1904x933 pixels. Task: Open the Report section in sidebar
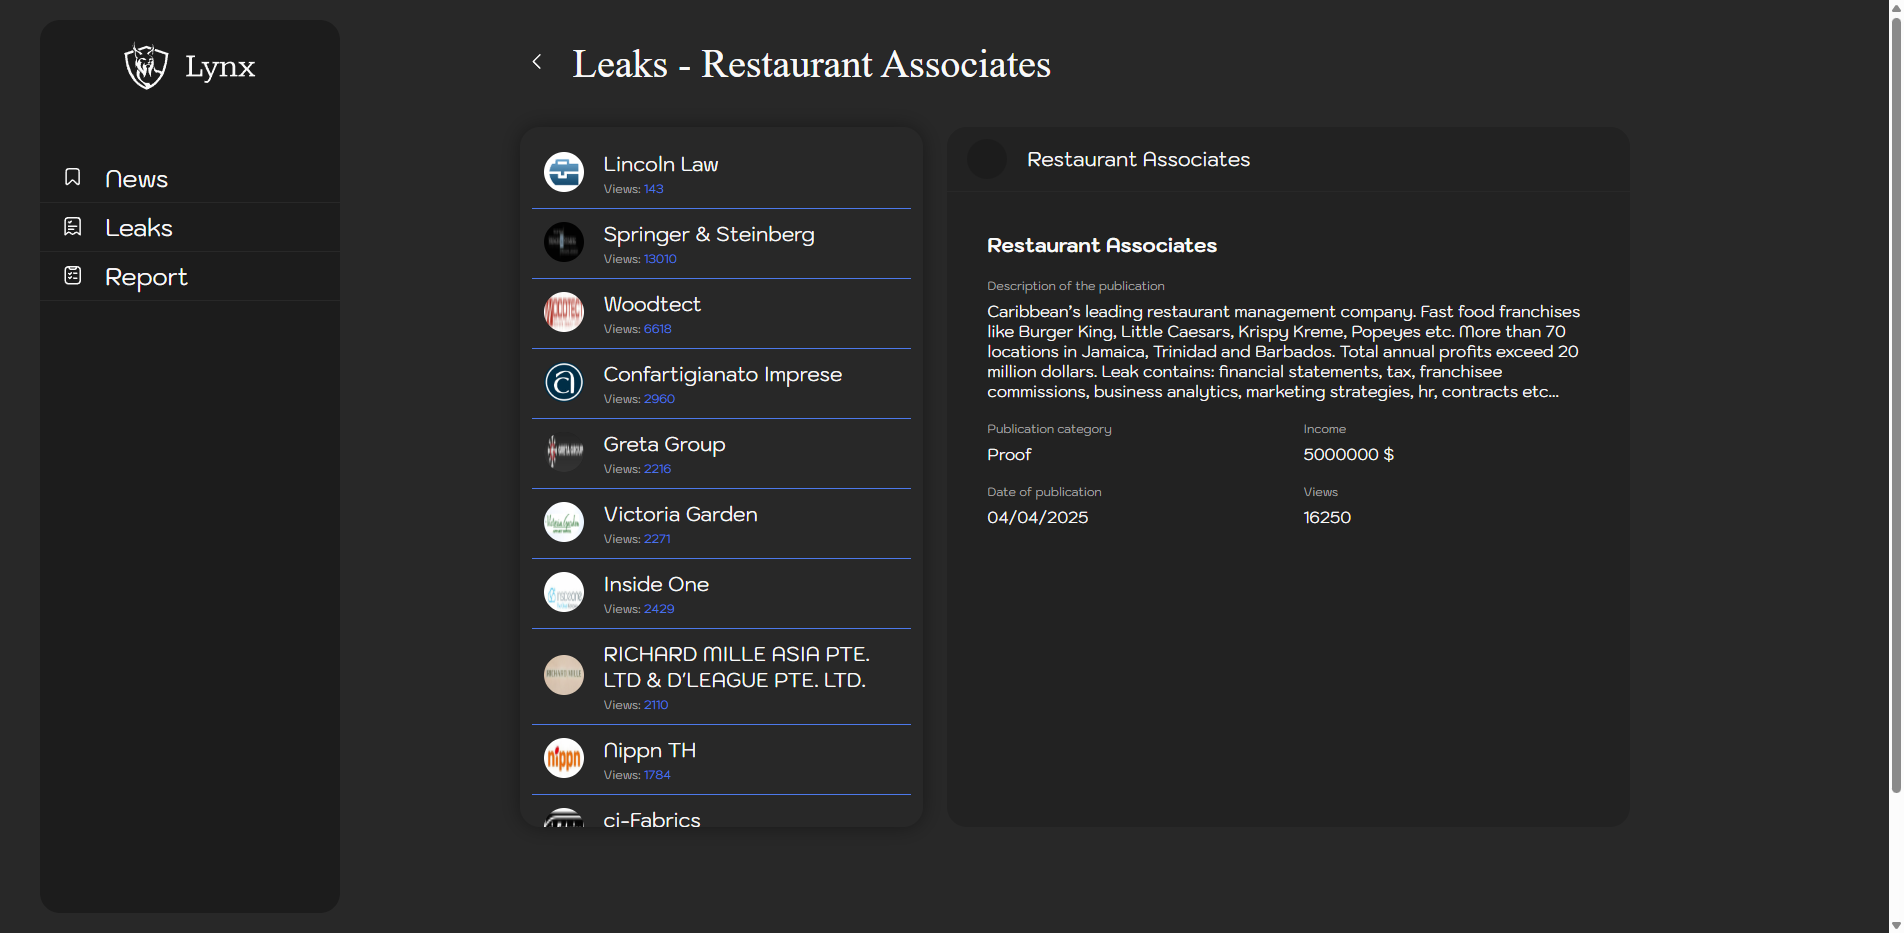[146, 277]
